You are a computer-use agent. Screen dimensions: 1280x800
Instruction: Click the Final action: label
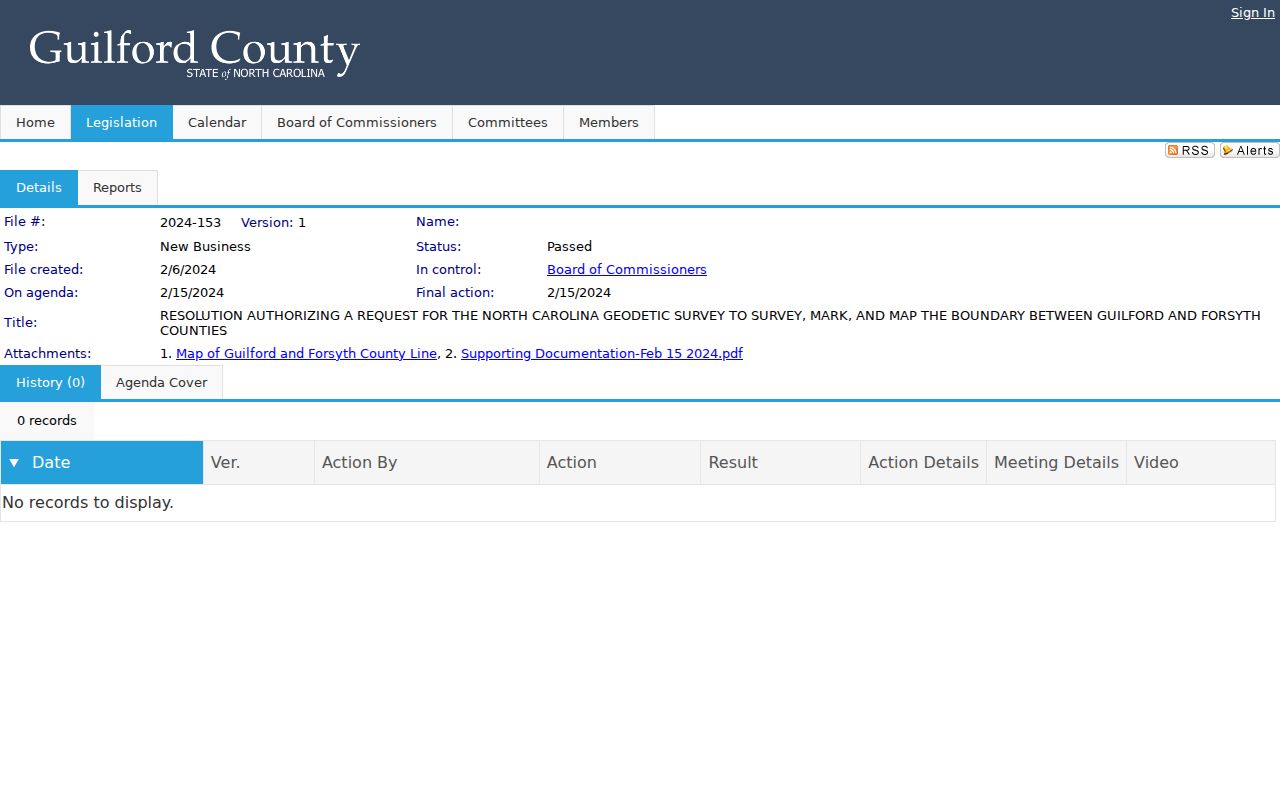[x=455, y=293]
